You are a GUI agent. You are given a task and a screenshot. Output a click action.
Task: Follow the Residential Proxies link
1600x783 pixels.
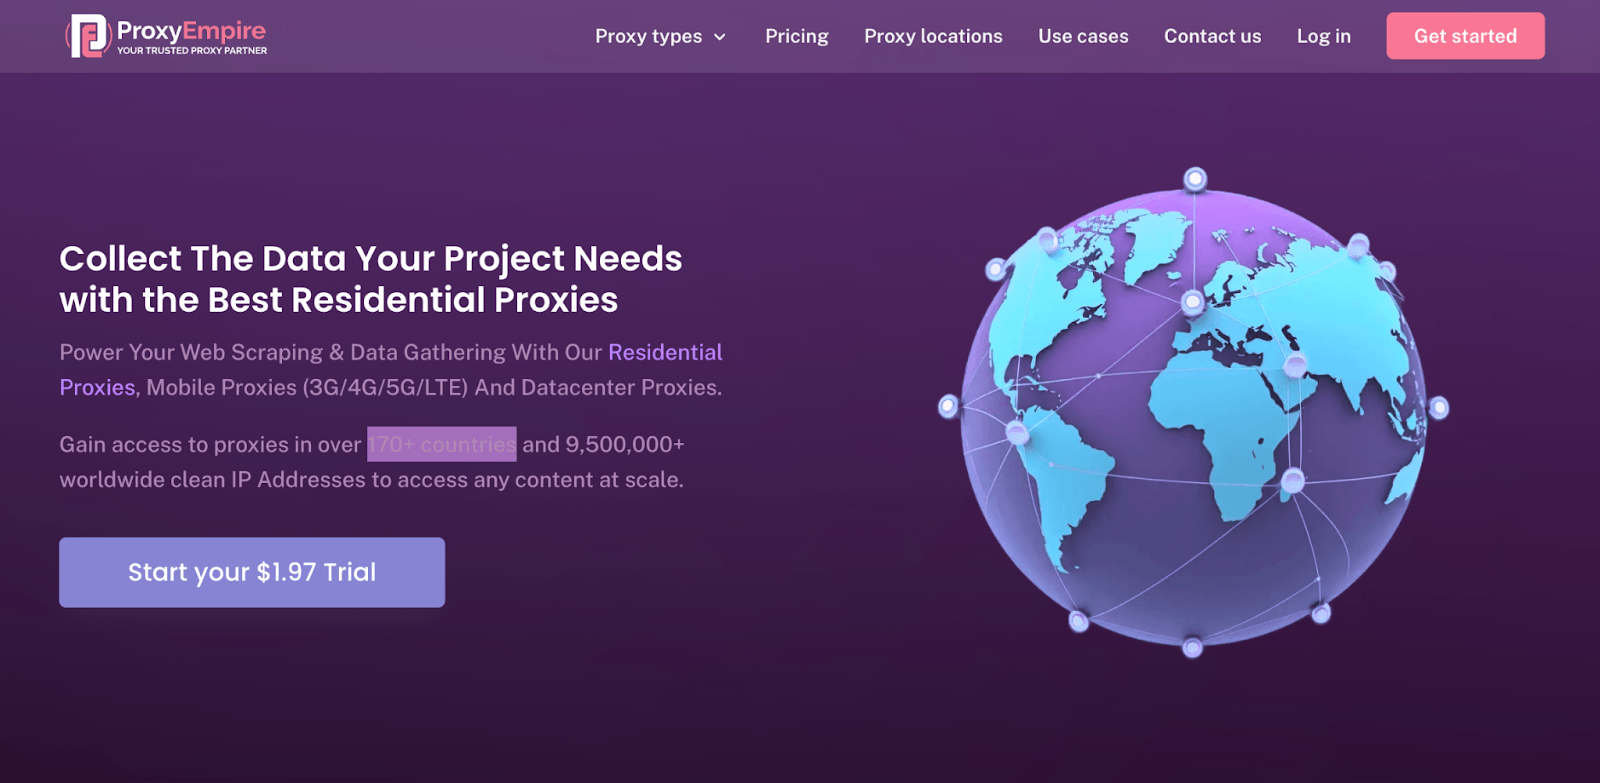click(x=665, y=352)
